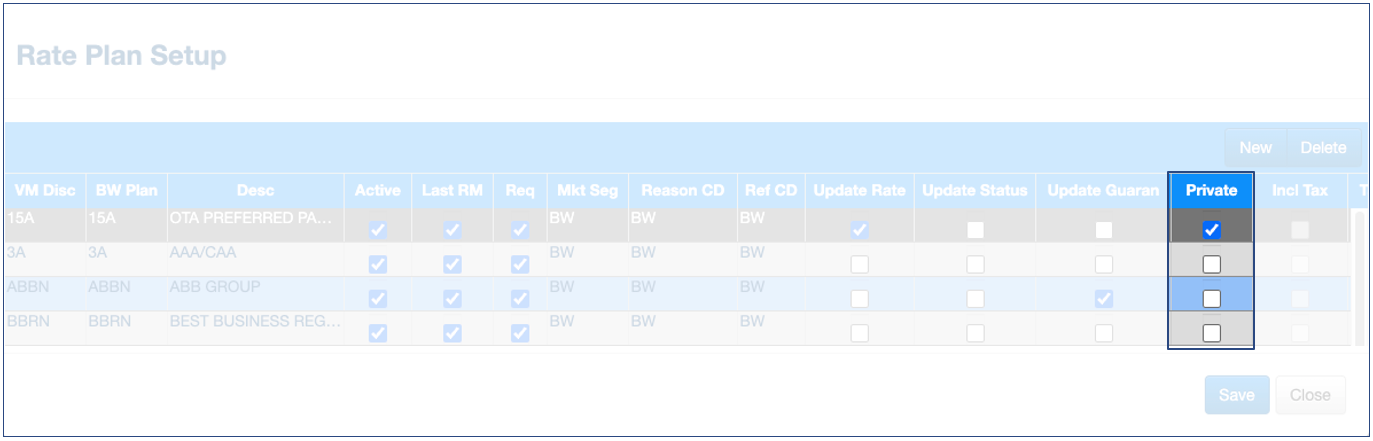1373x441 pixels.
Task: Toggle Active checkbox for AAA/CAA row
Action: [377, 264]
